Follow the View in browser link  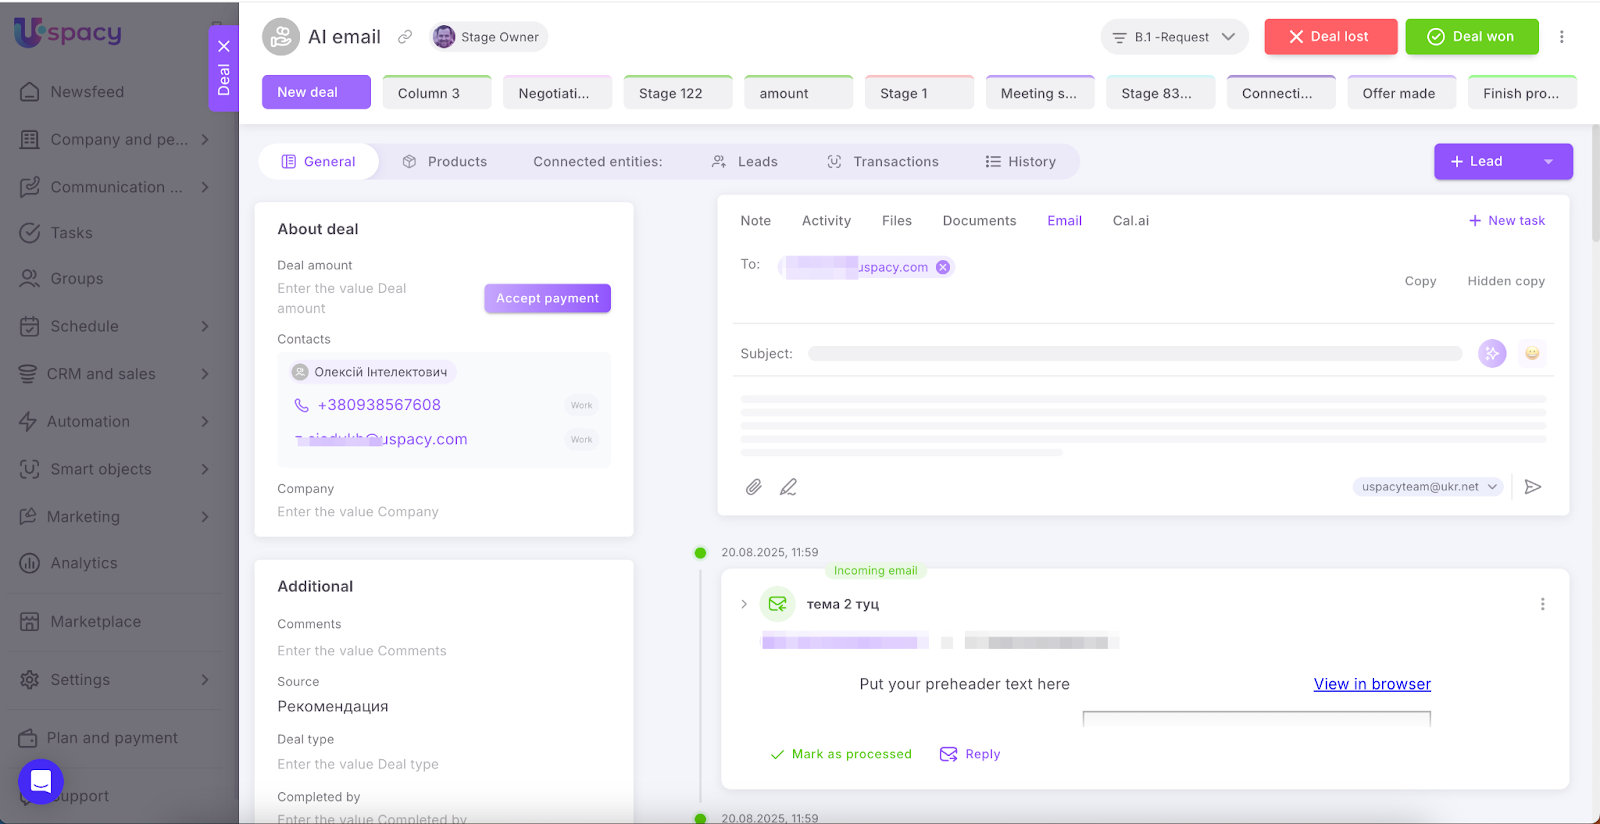click(x=1371, y=684)
